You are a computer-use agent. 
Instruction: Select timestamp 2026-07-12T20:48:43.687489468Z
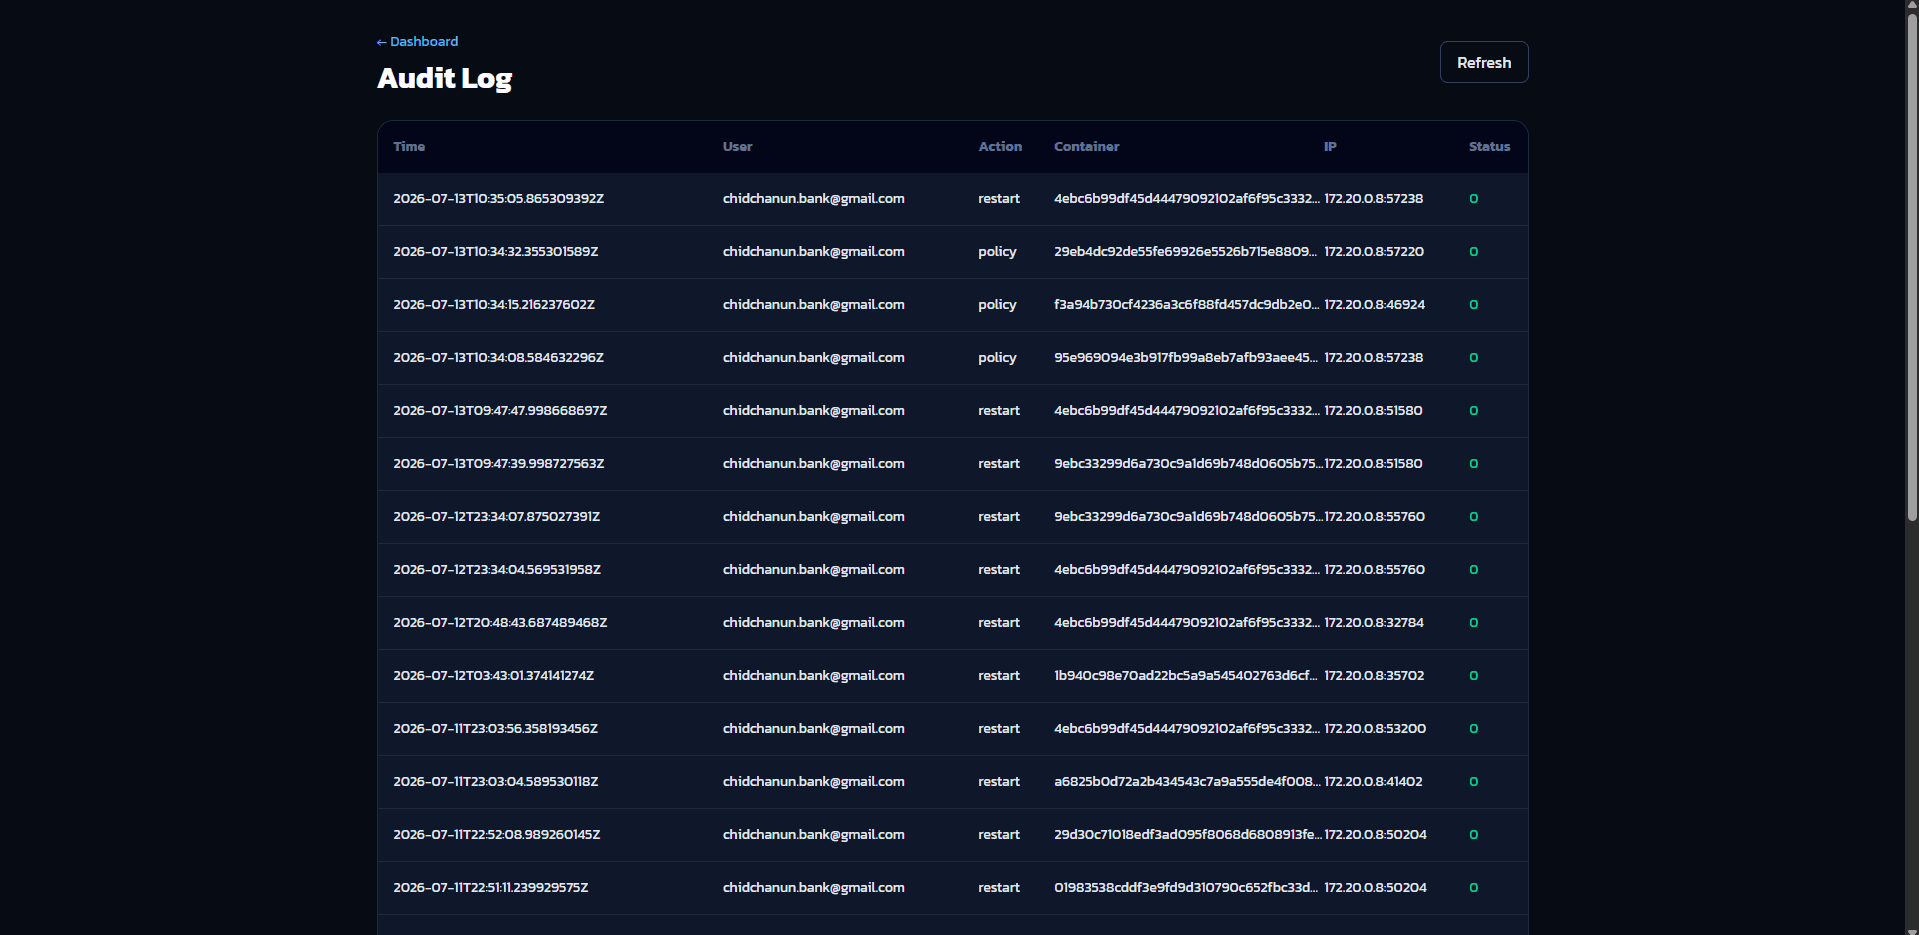[x=500, y=623]
